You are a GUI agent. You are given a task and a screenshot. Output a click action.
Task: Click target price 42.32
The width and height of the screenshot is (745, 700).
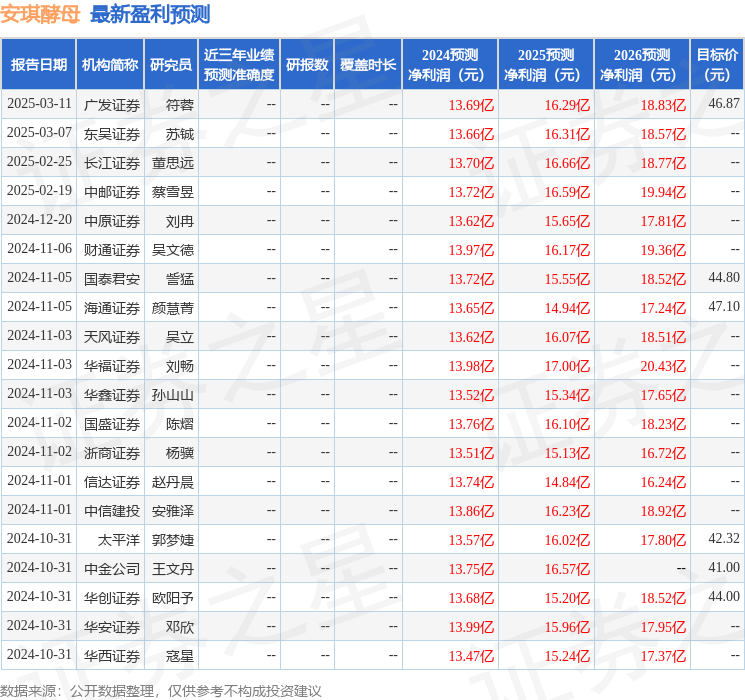[x=724, y=538]
